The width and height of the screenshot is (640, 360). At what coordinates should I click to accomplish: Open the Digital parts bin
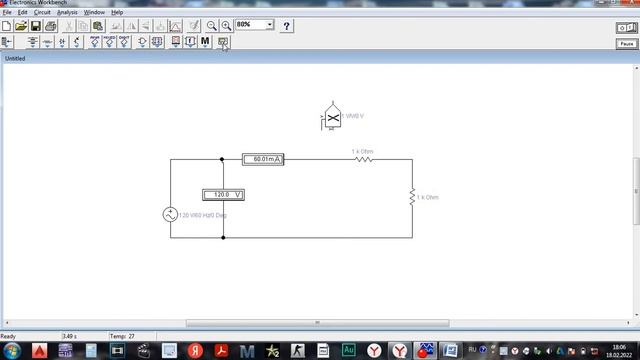click(157, 42)
